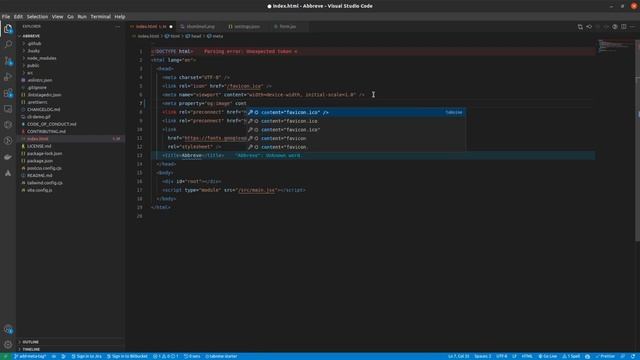This screenshot has width=640, height=360.
Task: Open the Manage gear icon
Action: click(8, 344)
